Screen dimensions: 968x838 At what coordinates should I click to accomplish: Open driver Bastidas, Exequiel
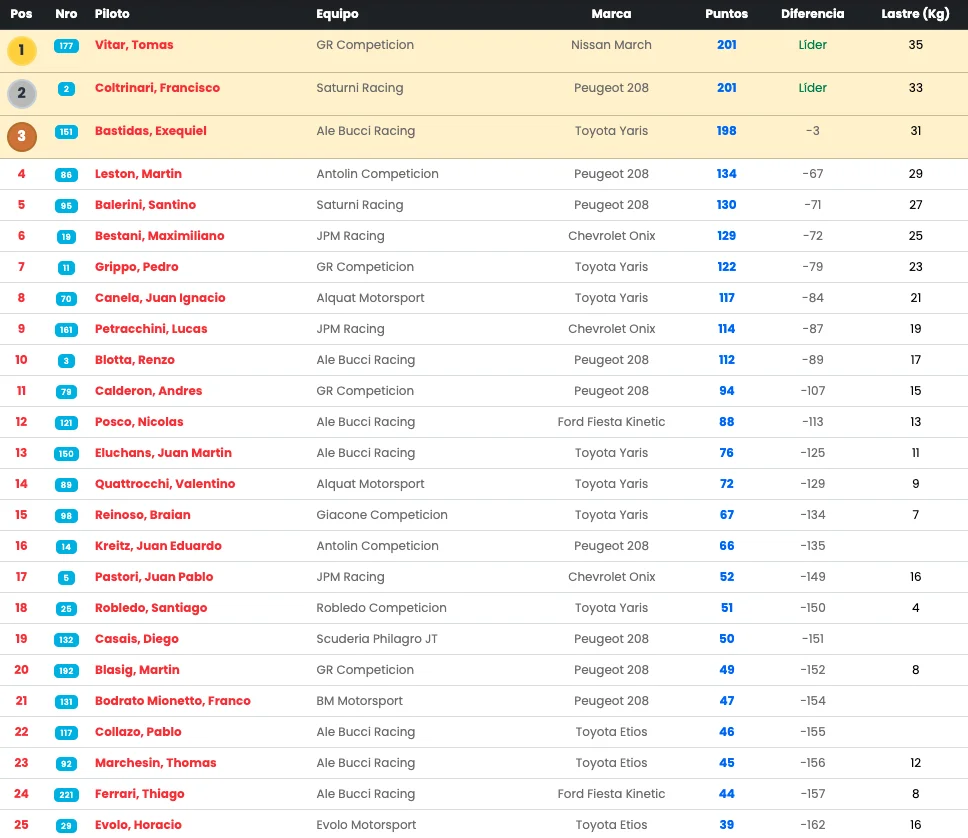pyautogui.click(x=151, y=131)
